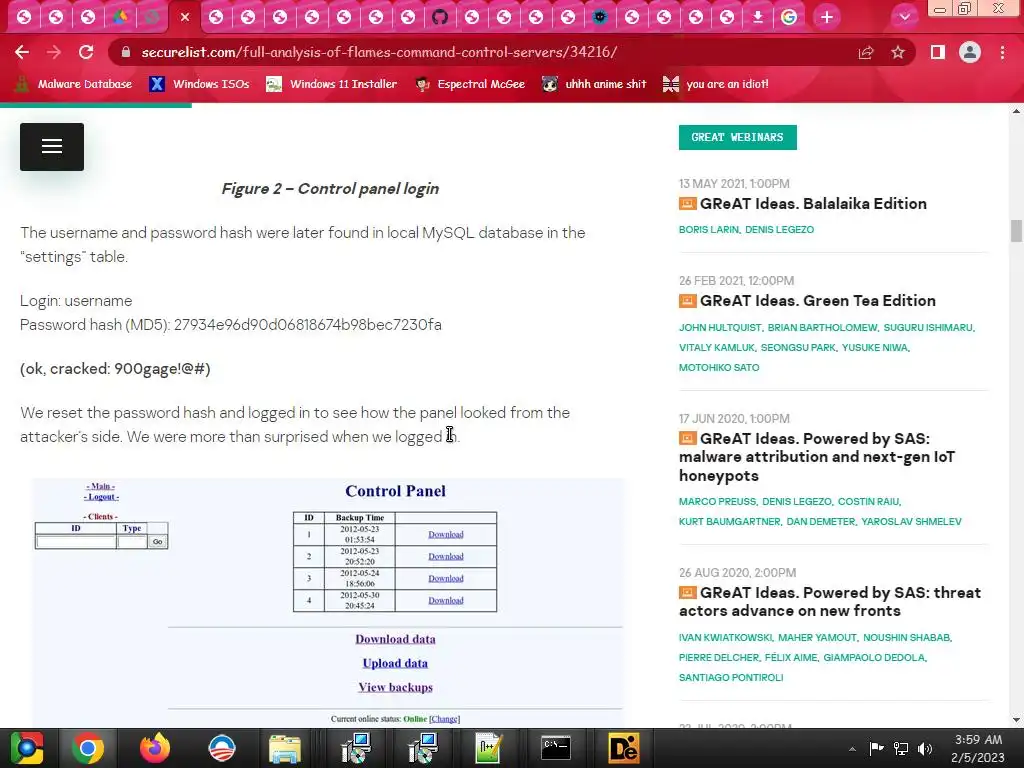Open GReAT Ideas. Balalaika Edition webinar
This screenshot has width=1024, height=768.
pyautogui.click(x=813, y=204)
